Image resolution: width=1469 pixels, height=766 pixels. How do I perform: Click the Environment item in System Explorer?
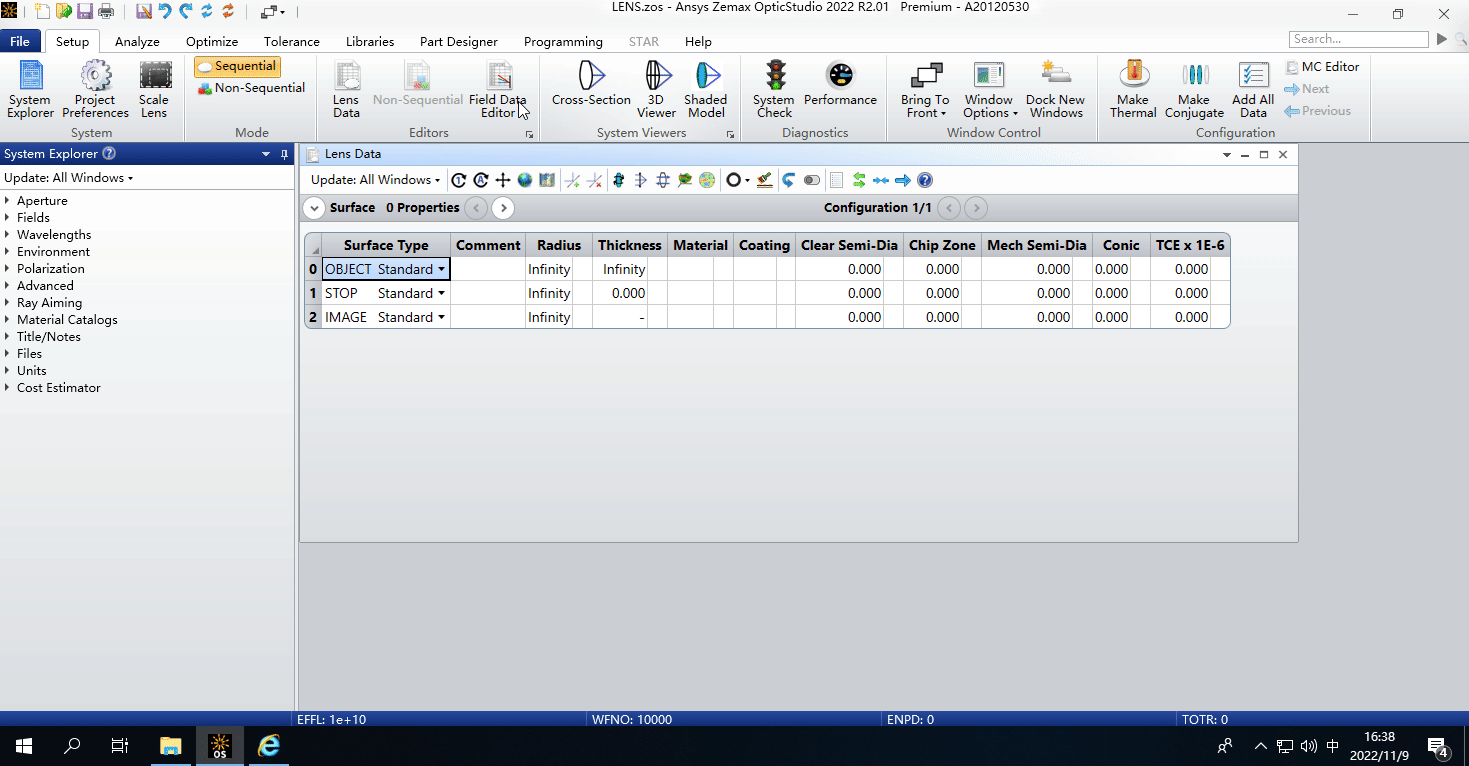[53, 252]
